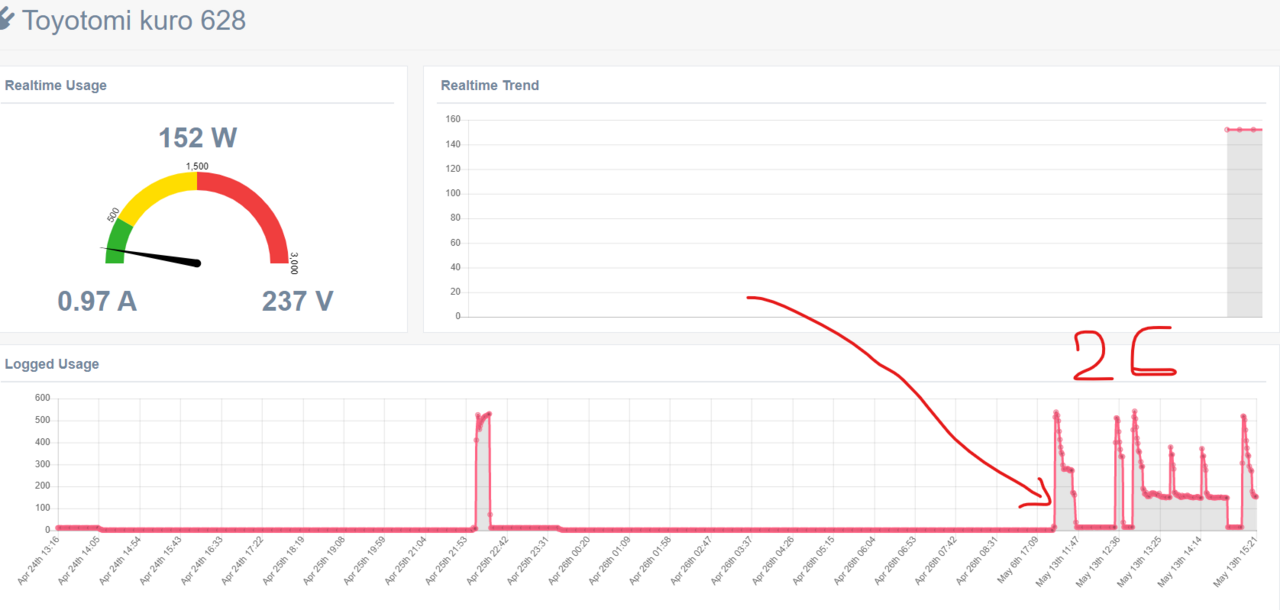The height and width of the screenshot is (610, 1280).
Task: Click the plug icon beside Toyotomi kuro 628
Action: tap(5, 19)
